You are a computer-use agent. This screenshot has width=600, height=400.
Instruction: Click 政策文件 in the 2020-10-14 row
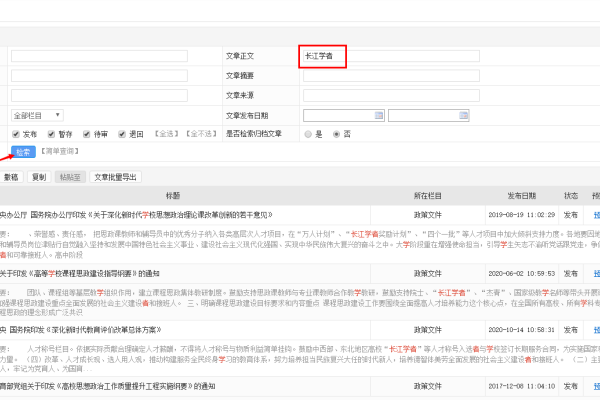coord(427,330)
